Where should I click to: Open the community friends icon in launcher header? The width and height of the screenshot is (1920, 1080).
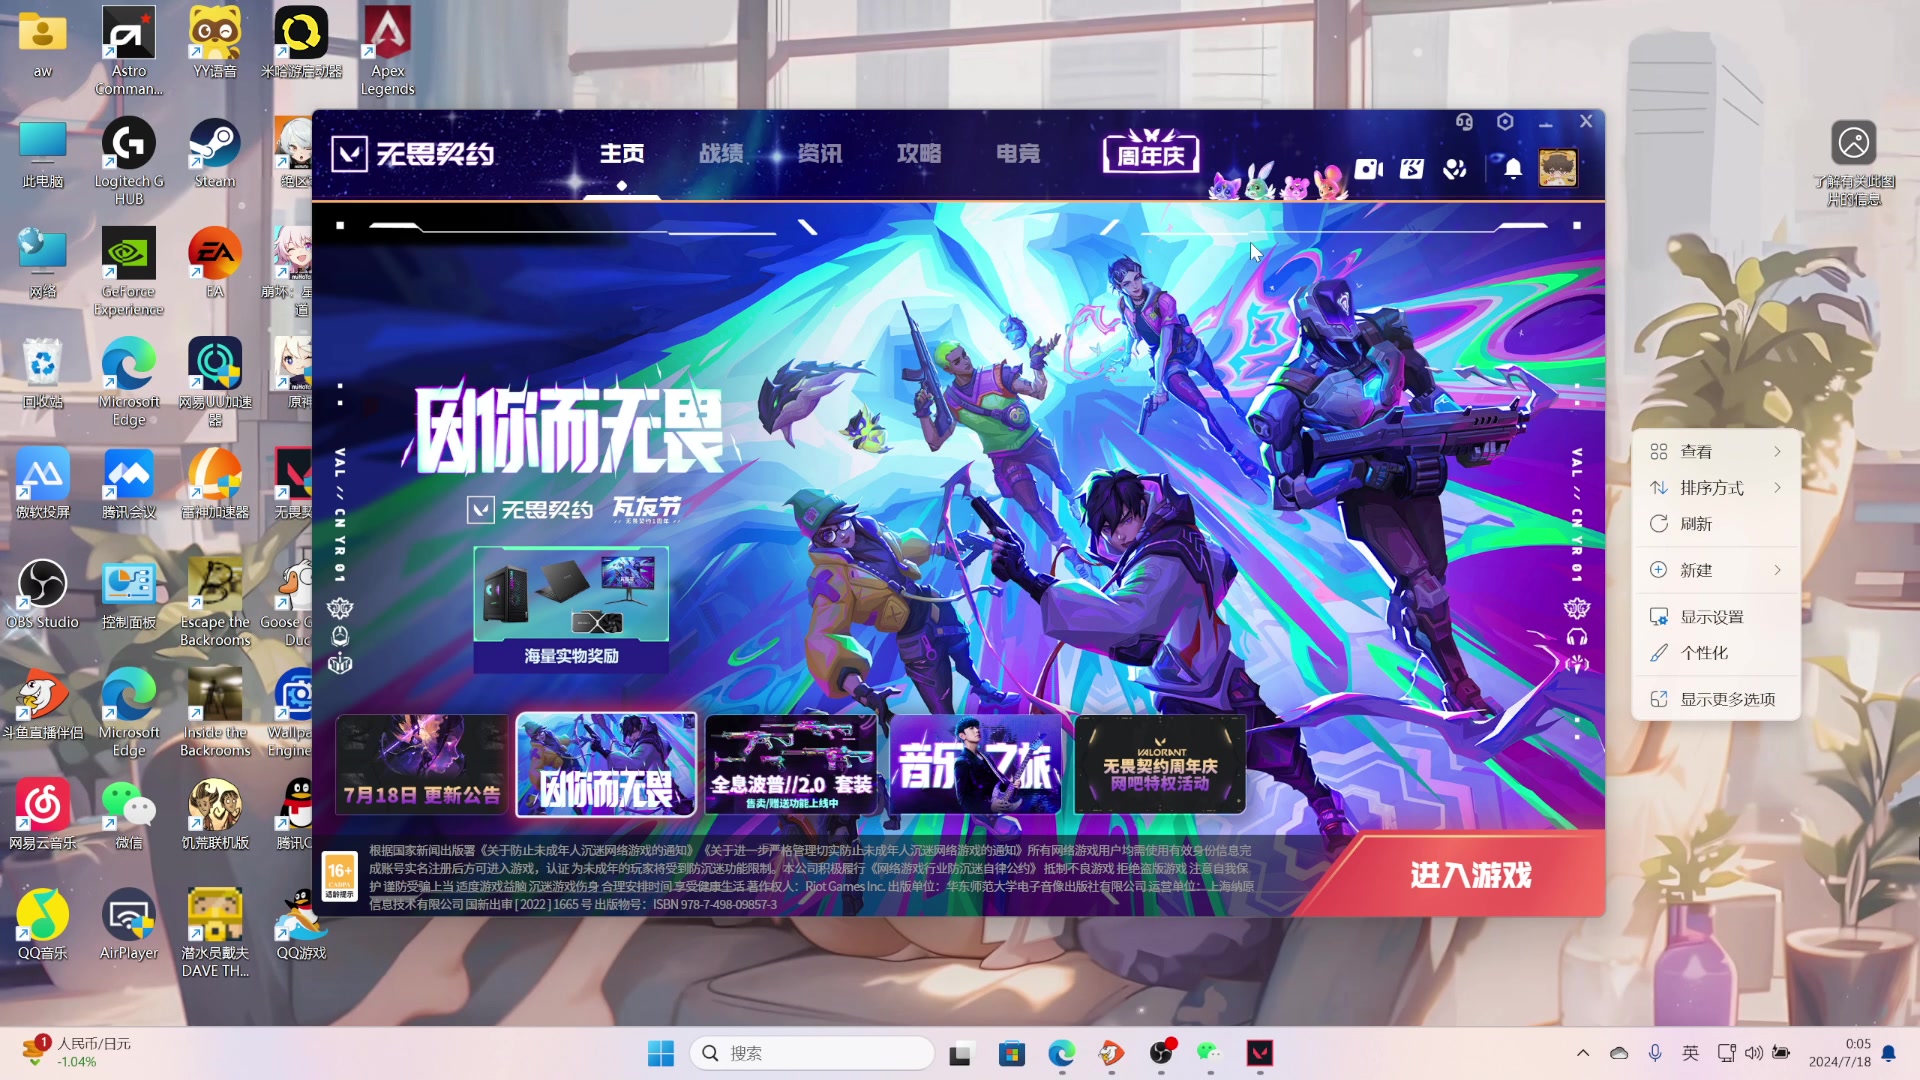click(1455, 169)
